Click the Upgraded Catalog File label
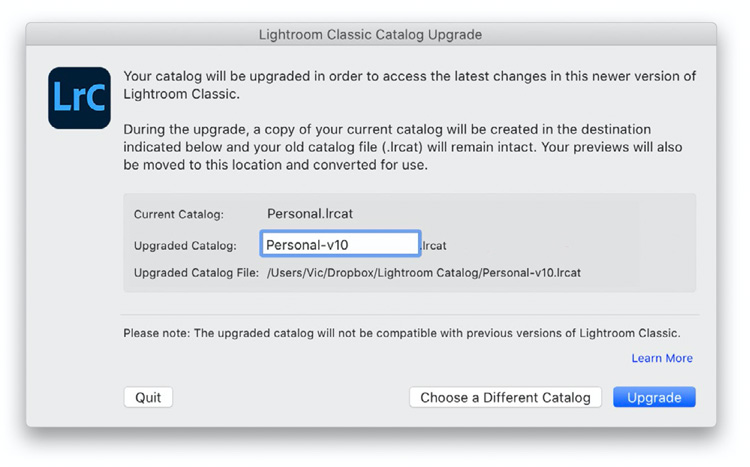This screenshot has height=467, width=750. 196,273
